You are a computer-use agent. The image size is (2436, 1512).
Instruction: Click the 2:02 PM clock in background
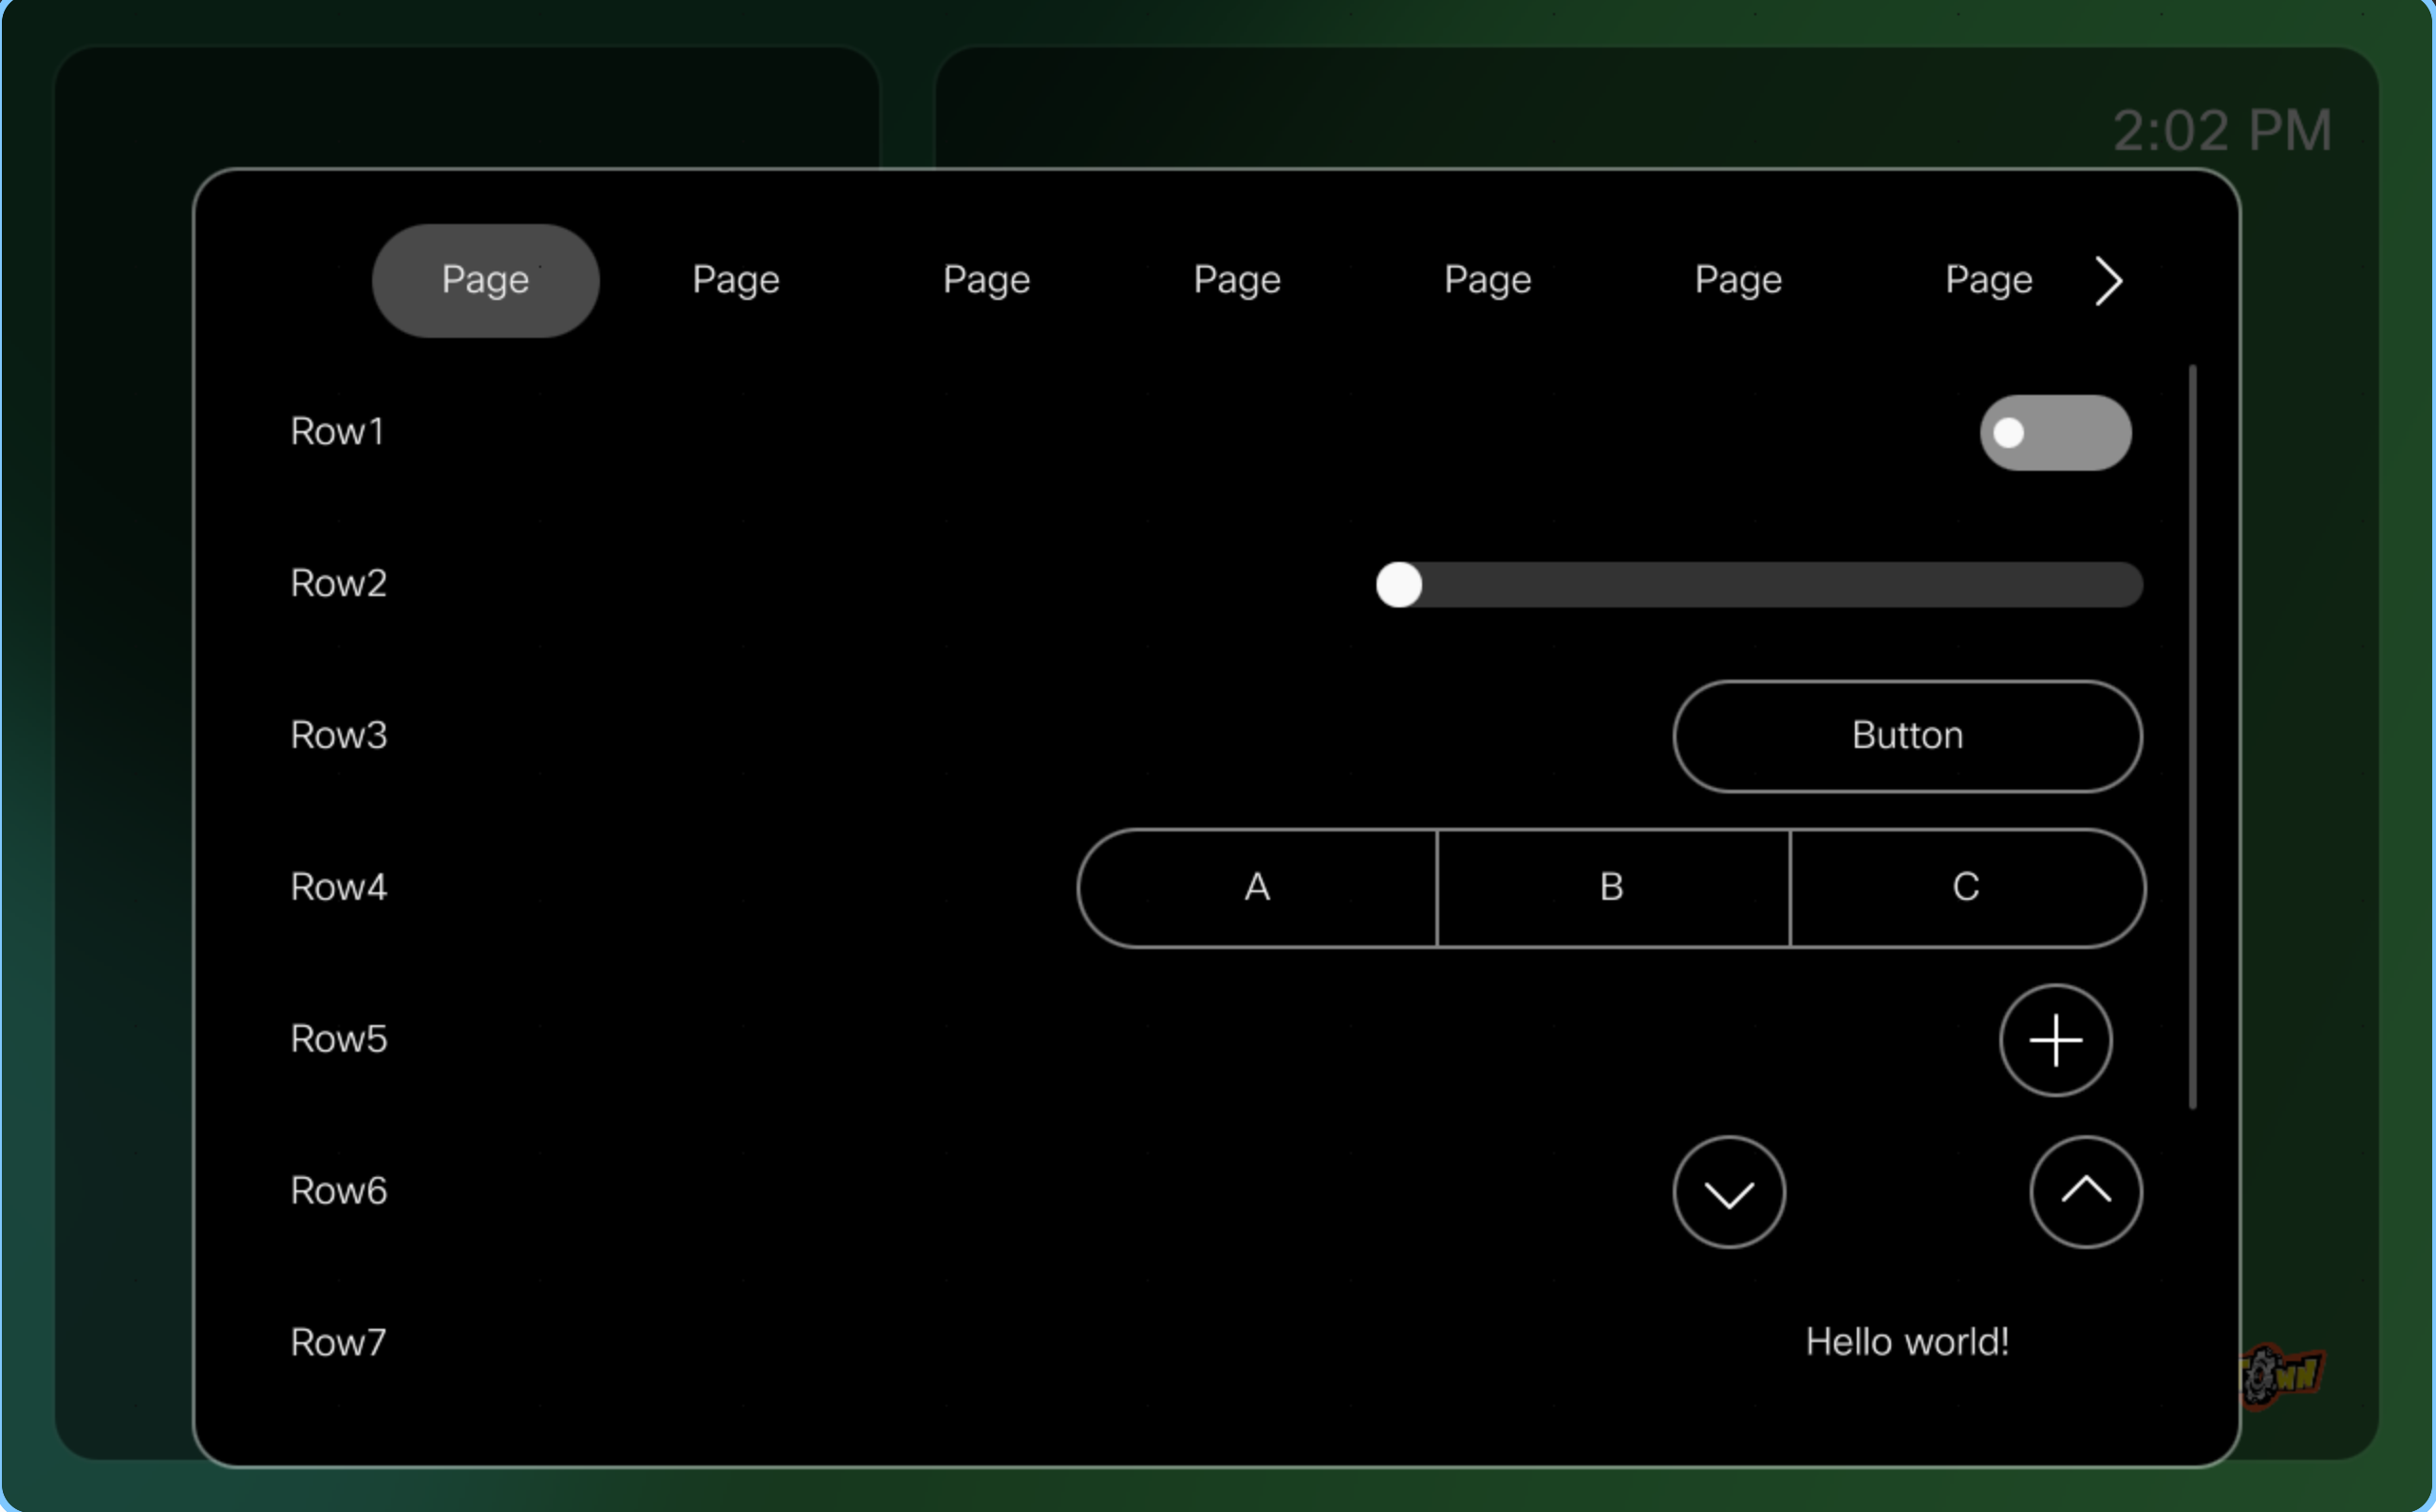click(2222, 131)
